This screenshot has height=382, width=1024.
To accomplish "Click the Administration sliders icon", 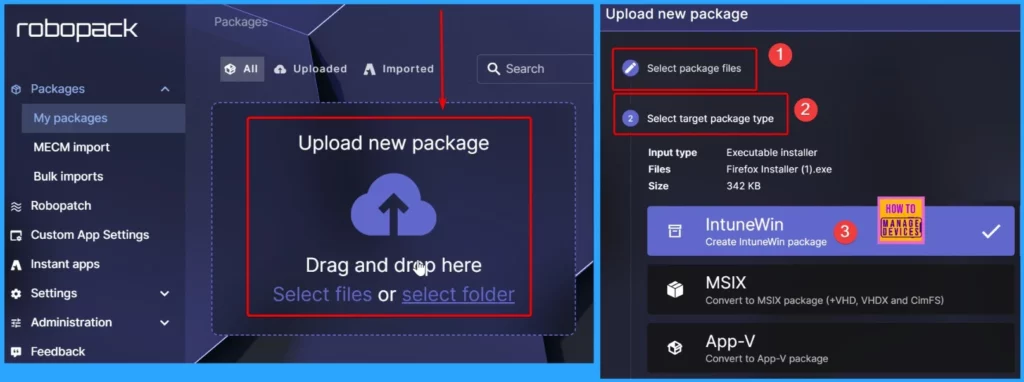I will [16, 323].
